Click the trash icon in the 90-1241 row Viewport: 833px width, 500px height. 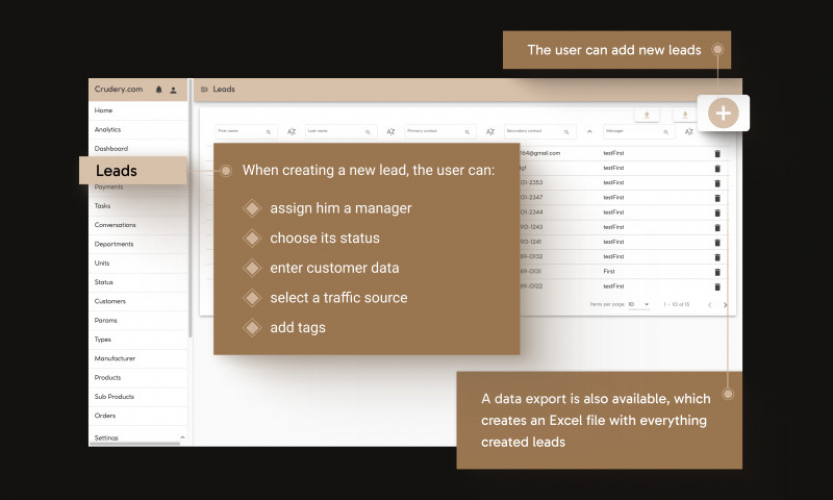click(x=717, y=243)
